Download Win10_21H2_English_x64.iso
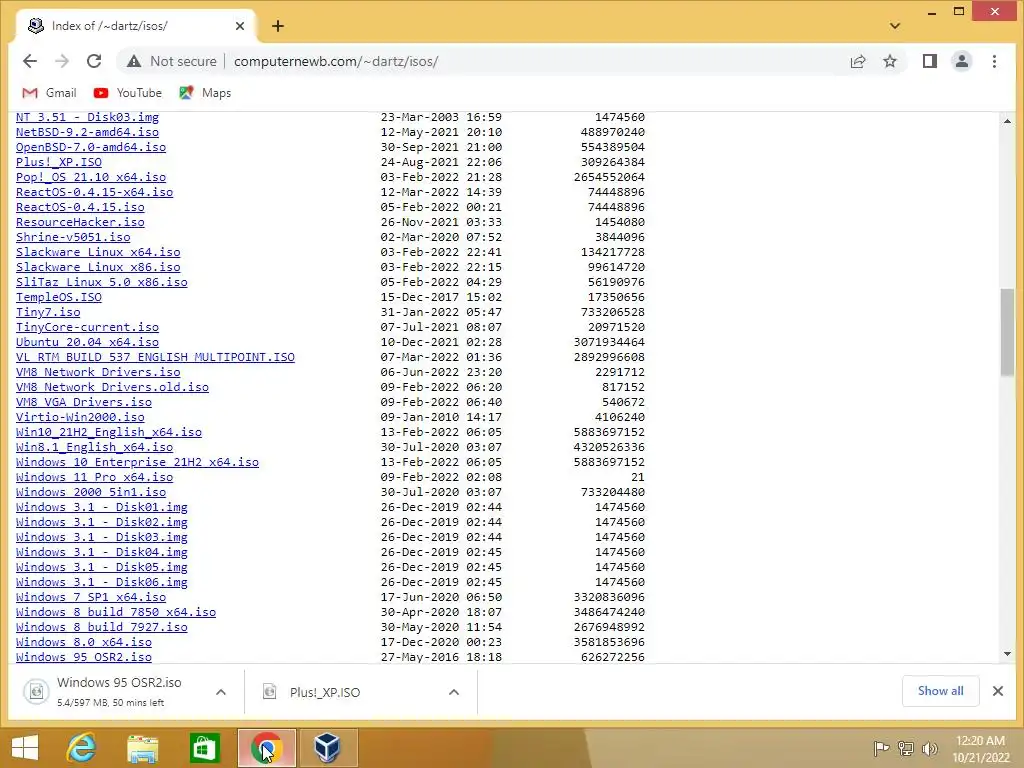Viewport: 1024px width, 768px height. click(x=109, y=432)
